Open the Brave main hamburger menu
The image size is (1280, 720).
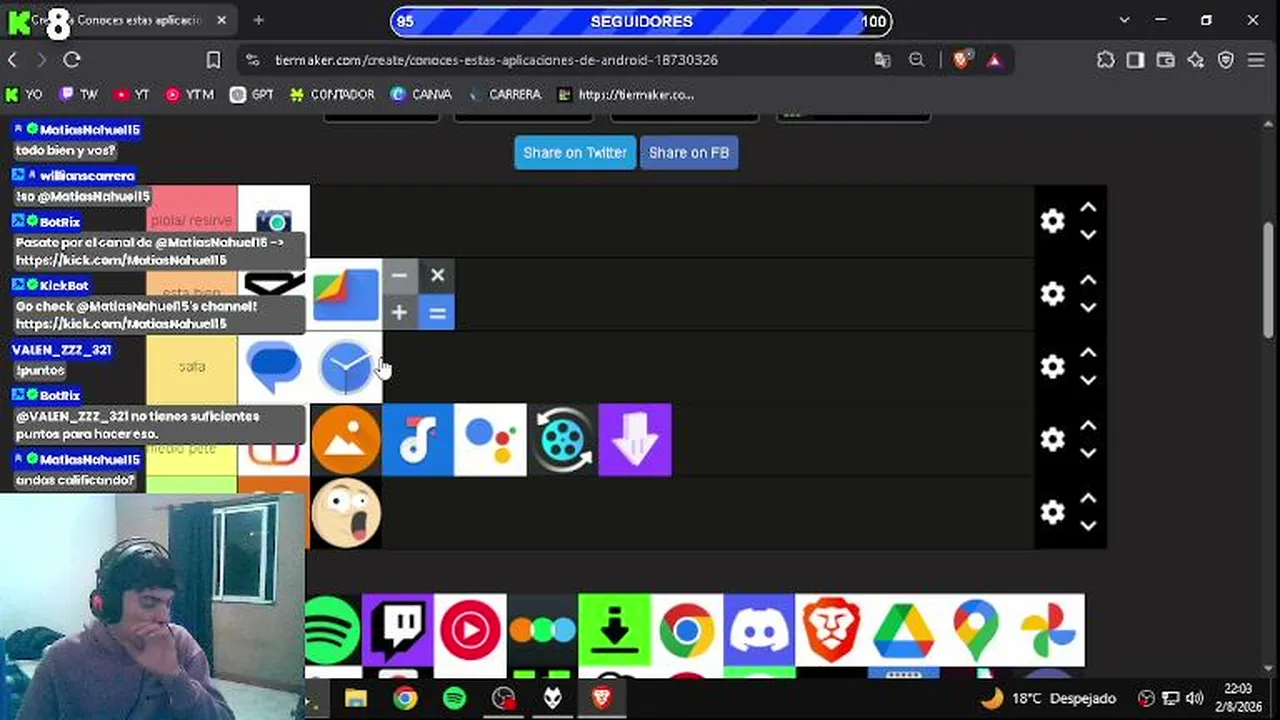1256,60
